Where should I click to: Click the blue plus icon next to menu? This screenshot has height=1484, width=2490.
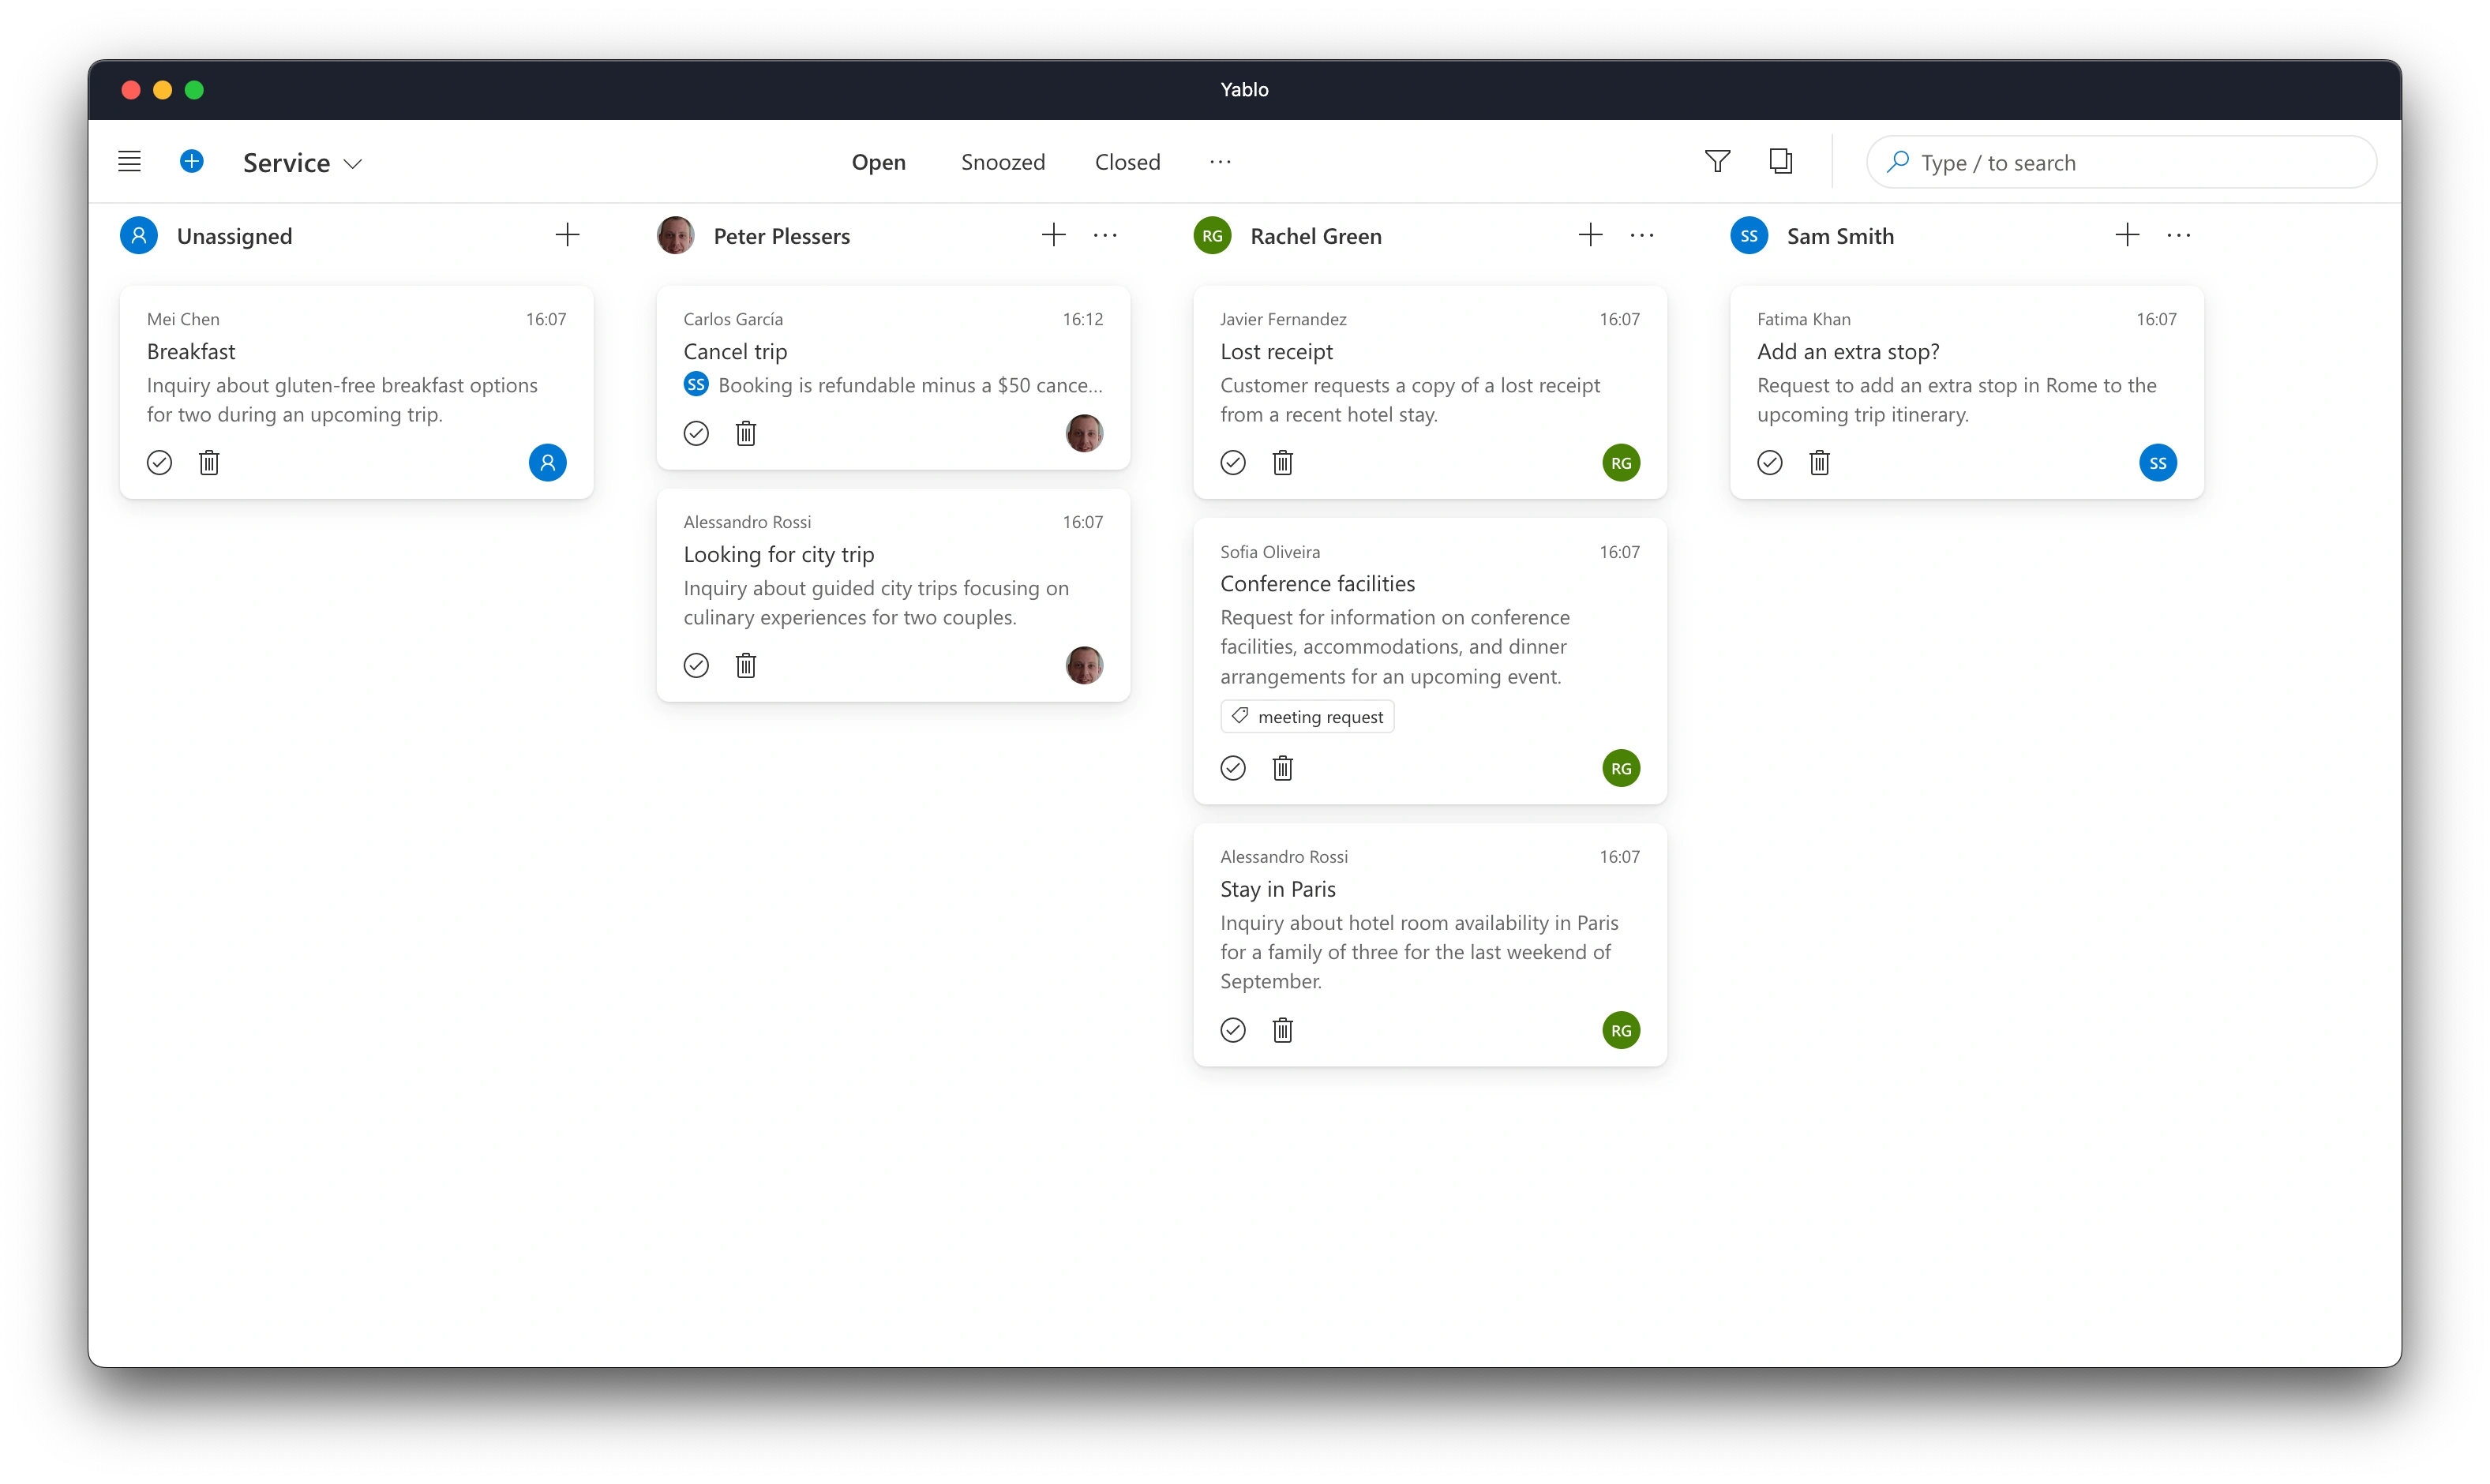tap(192, 161)
